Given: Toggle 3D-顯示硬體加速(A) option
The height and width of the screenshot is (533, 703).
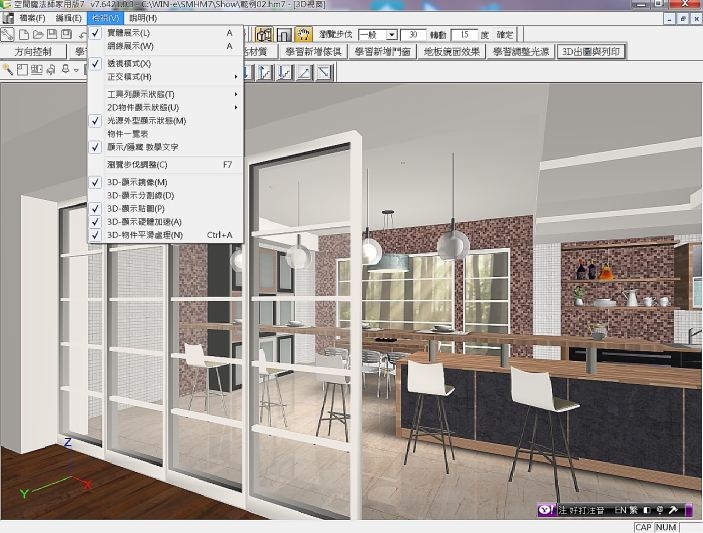Looking at the screenshot, I should point(166,221).
